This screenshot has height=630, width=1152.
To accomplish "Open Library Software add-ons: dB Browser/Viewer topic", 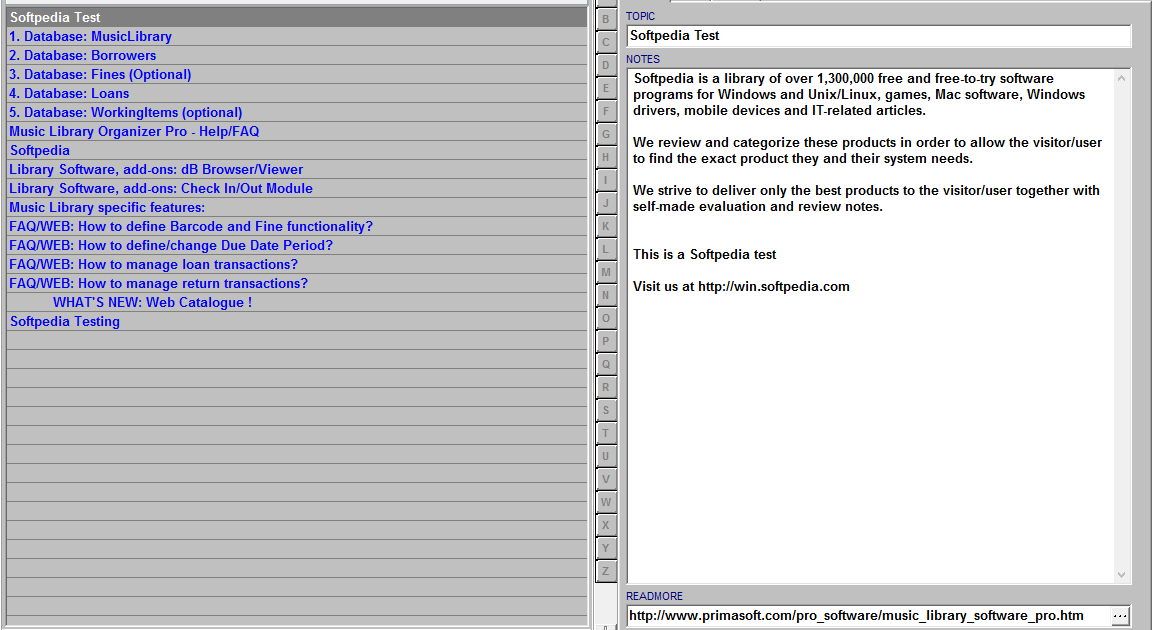I will coord(297,170).
